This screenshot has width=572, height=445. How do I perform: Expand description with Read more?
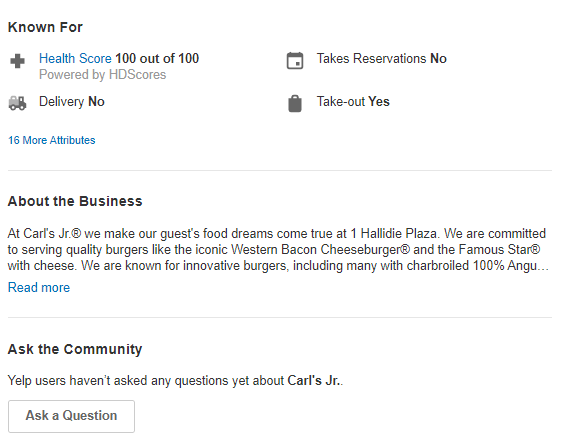39,287
